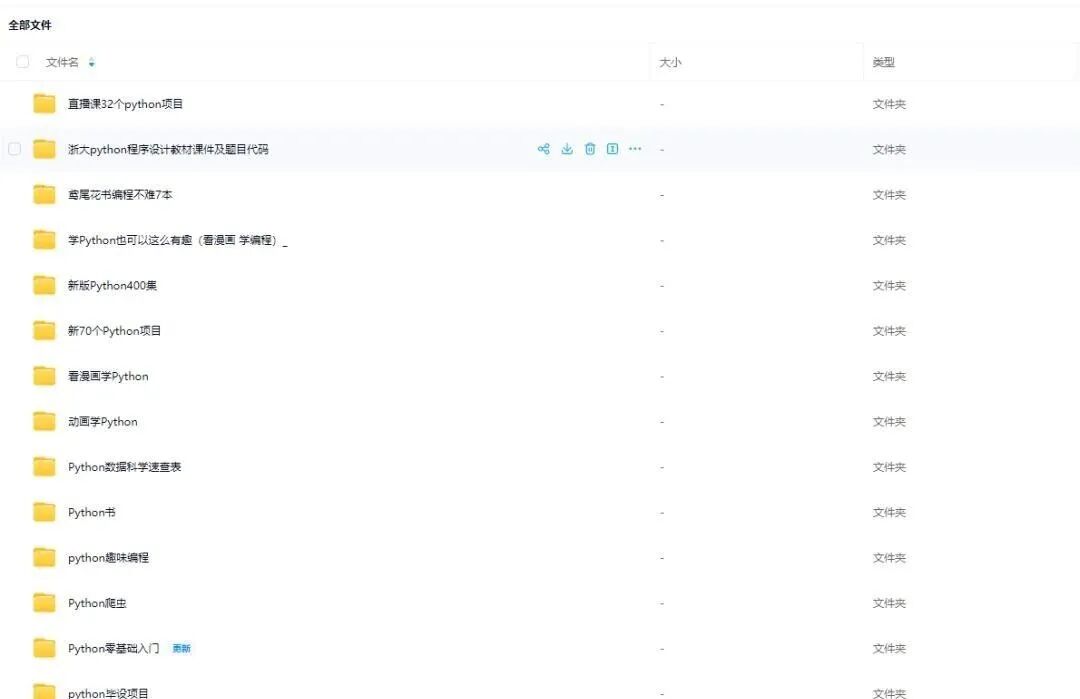This screenshot has width=1080, height=699.
Task: Toggle the sort arrow beside 文件名
Action: (92, 62)
